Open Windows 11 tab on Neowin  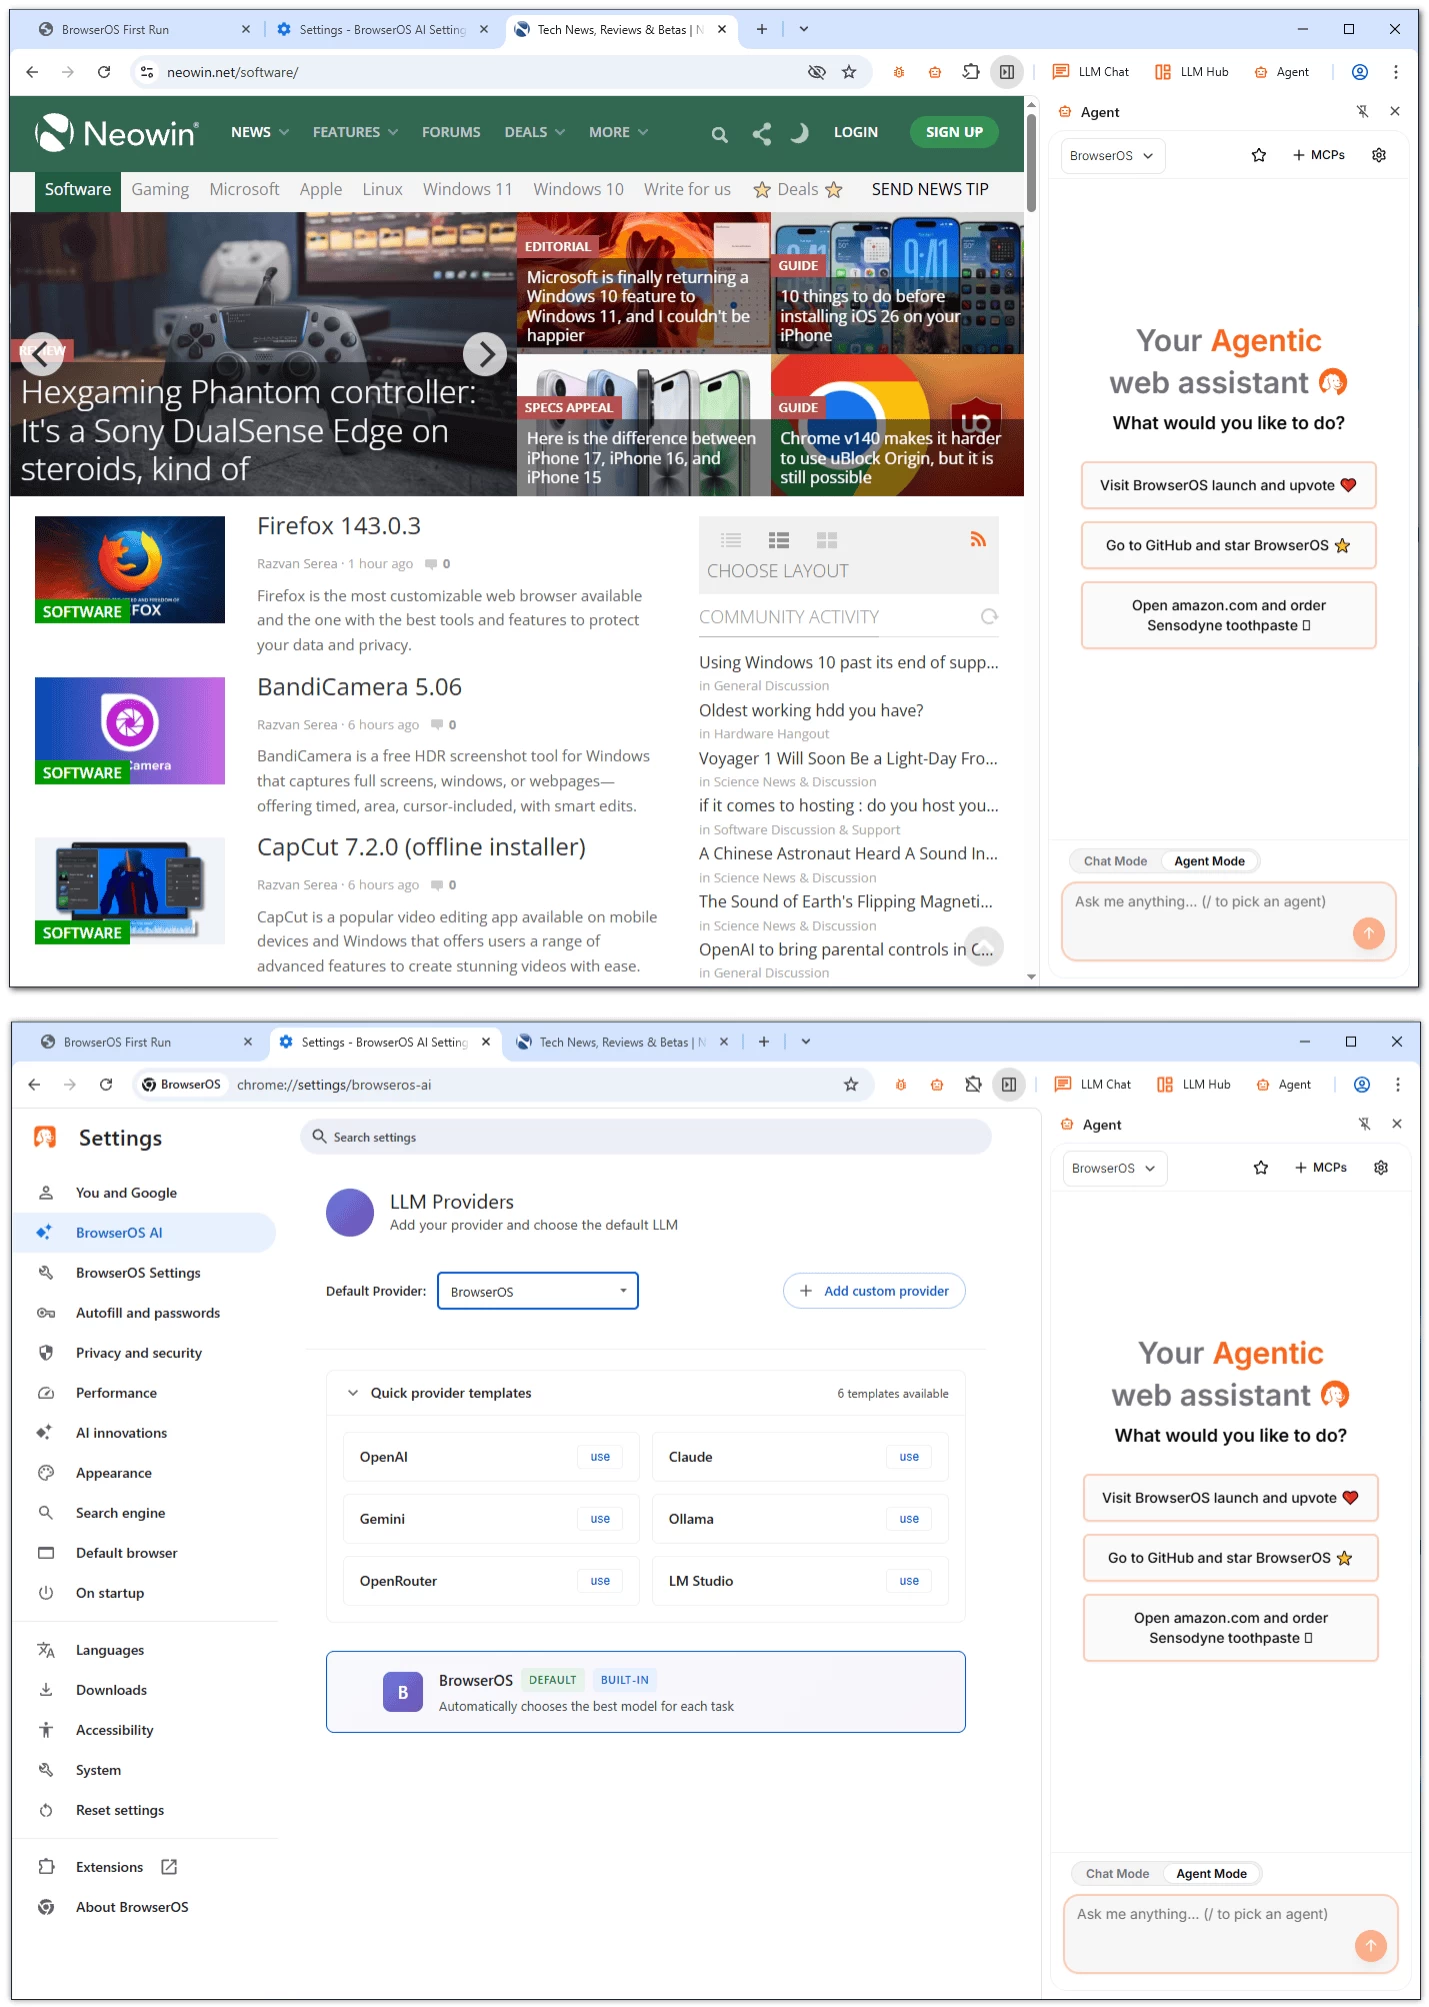coord(467,190)
